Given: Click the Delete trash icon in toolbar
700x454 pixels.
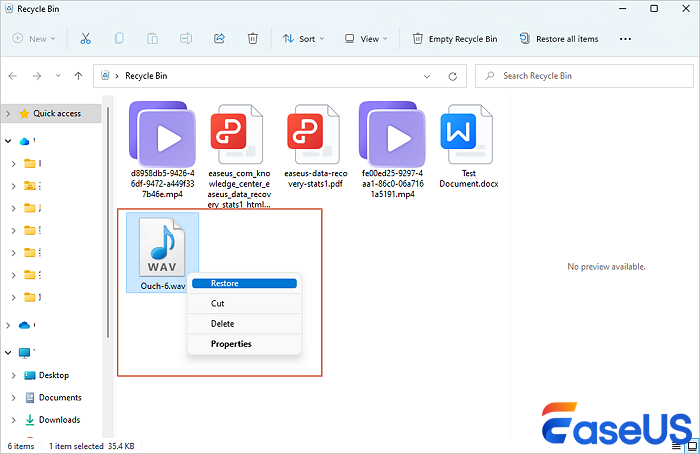Looking at the screenshot, I should click(253, 39).
